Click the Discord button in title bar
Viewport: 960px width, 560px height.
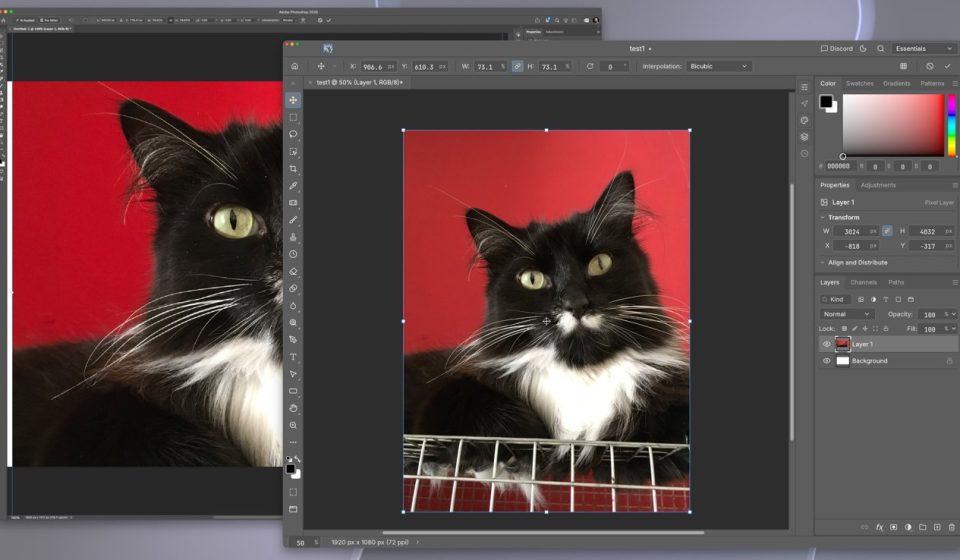pyautogui.click(x=836, y=48)
